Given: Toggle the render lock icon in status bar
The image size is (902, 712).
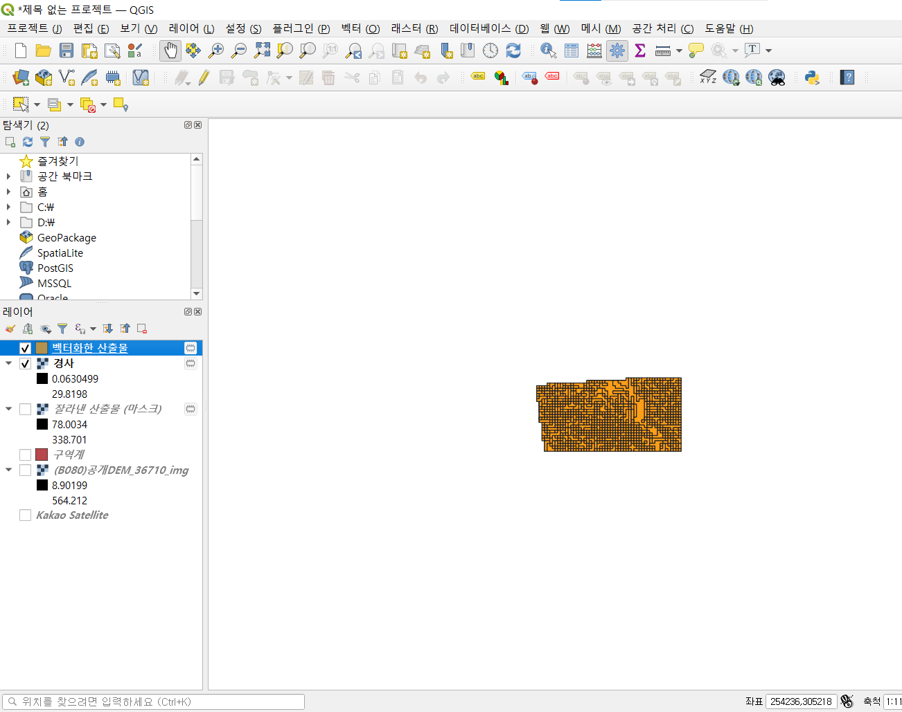Looking at the screenshot, I should point(847,701).
